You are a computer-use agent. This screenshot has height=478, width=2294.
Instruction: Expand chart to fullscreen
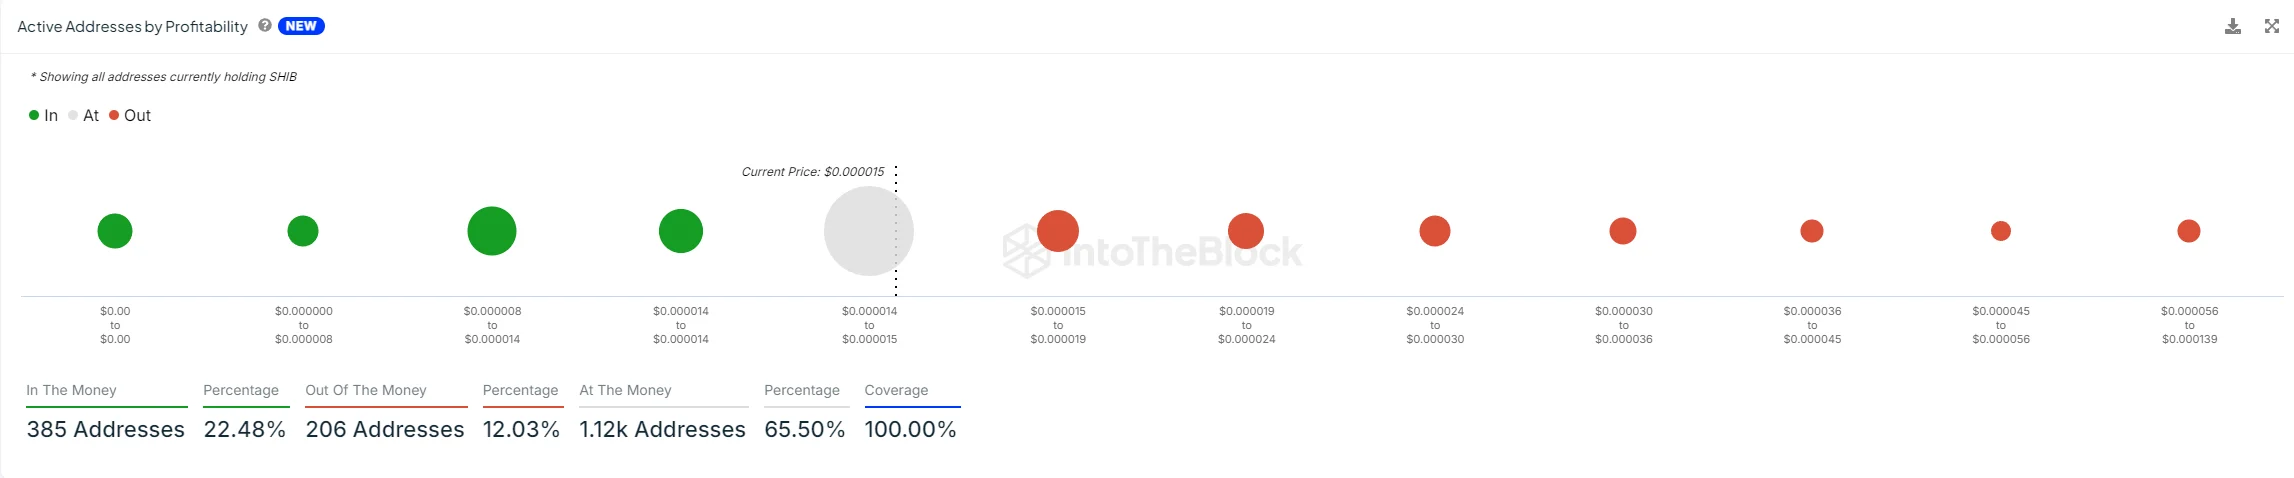(2272, 26)
